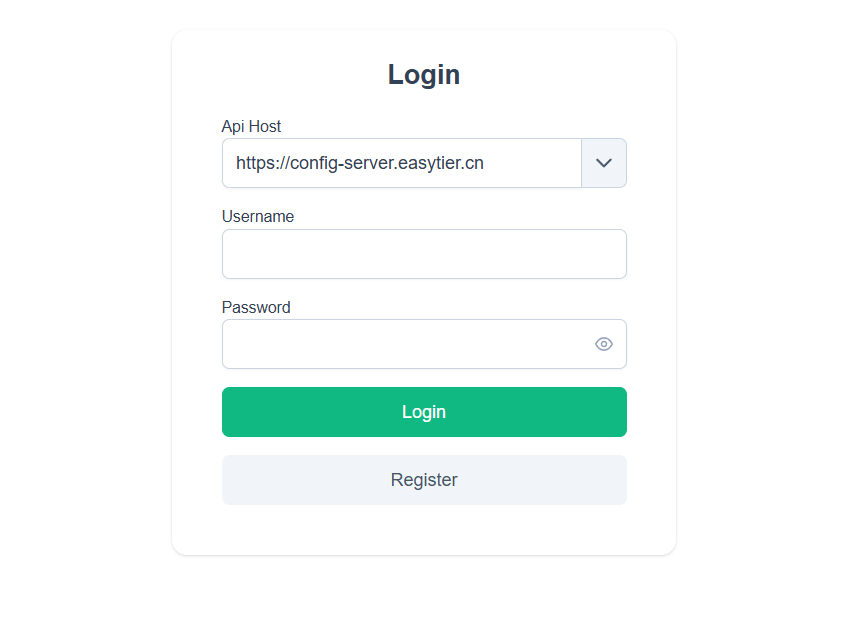Image resolution: width=859 pixels, height=633 pixels.
Task: Open the server host suggestions list
Action: tap(604, 163)
